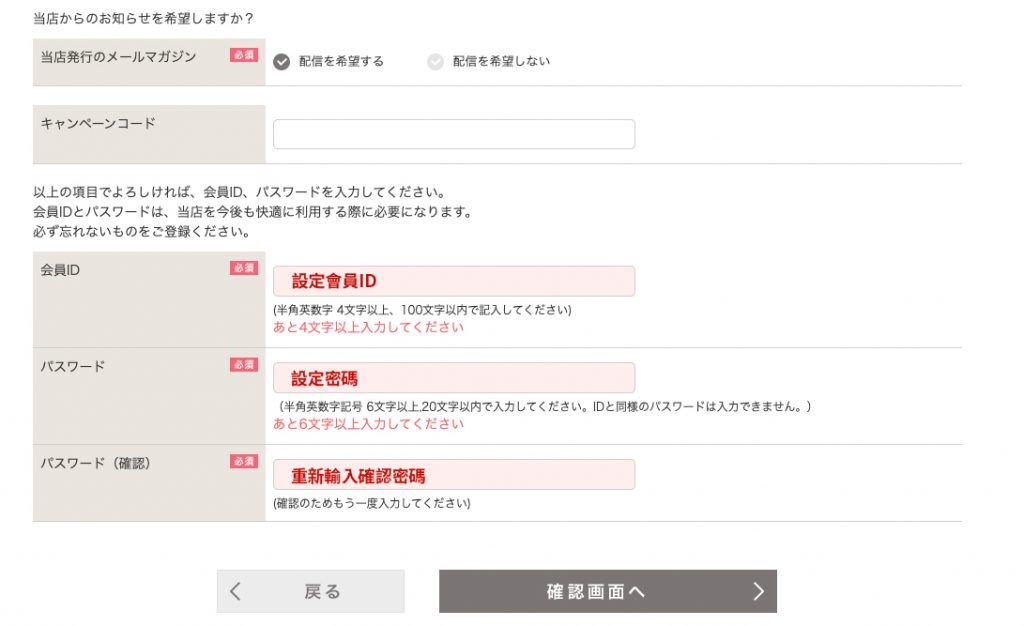Click the キャンペーンコード input field

pyautogui.click(x=454, y=134)
